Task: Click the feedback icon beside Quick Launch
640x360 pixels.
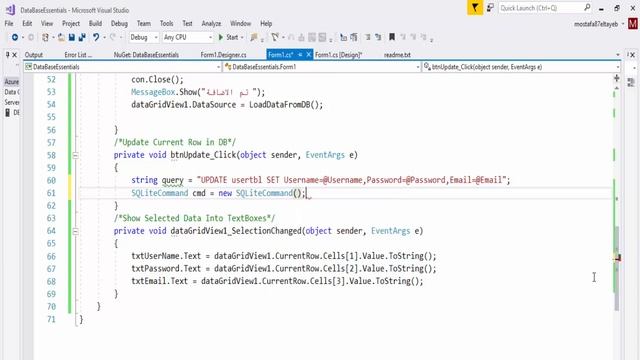Action: [x=490, y=8]
